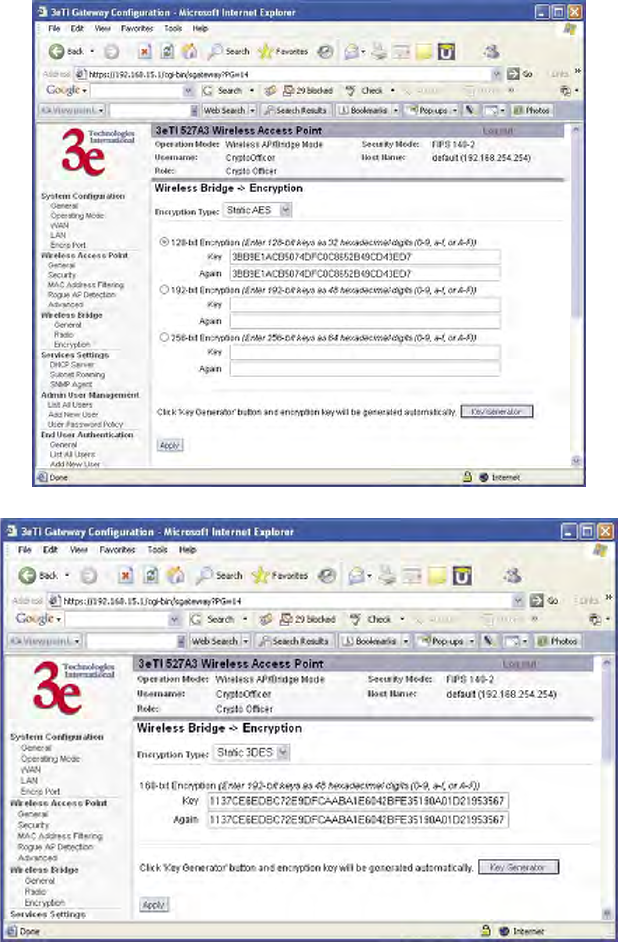Open Edit menu in Static 3DES window
Image resolution: width=618 pixels, height=942 pixels.
(x=50, y=550)
